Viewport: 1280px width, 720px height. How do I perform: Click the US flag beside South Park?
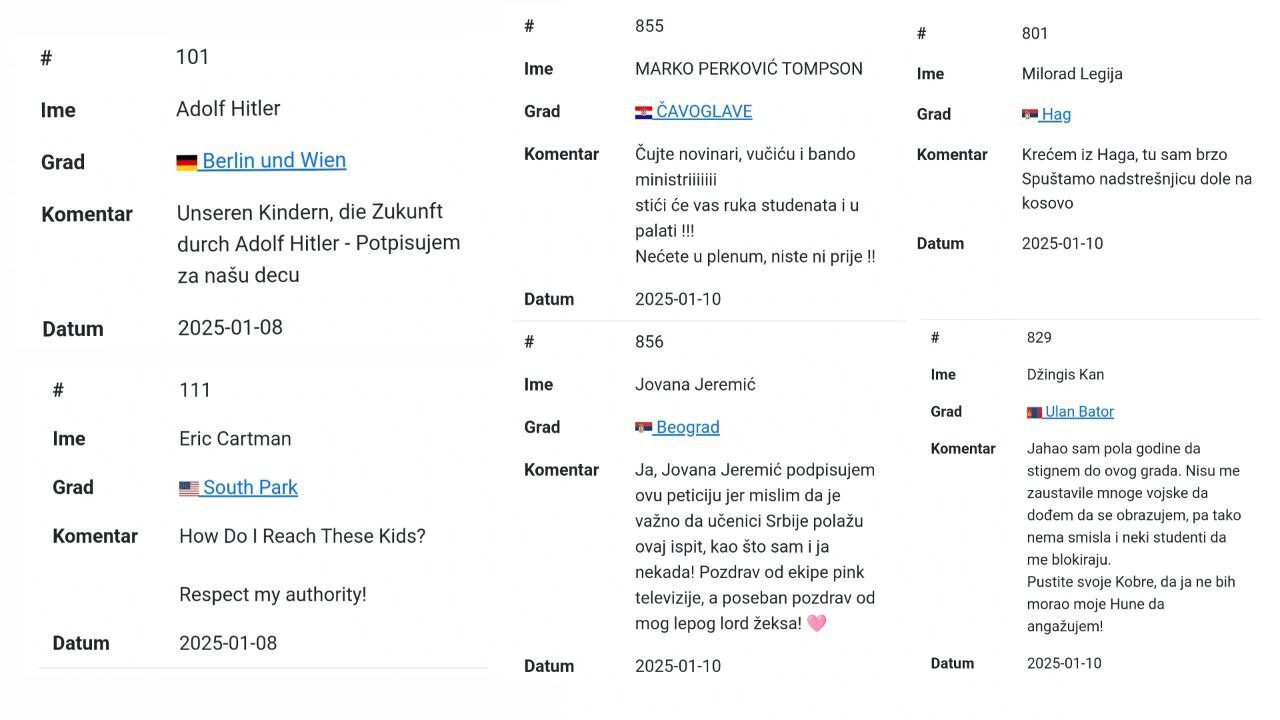[189, 489]
